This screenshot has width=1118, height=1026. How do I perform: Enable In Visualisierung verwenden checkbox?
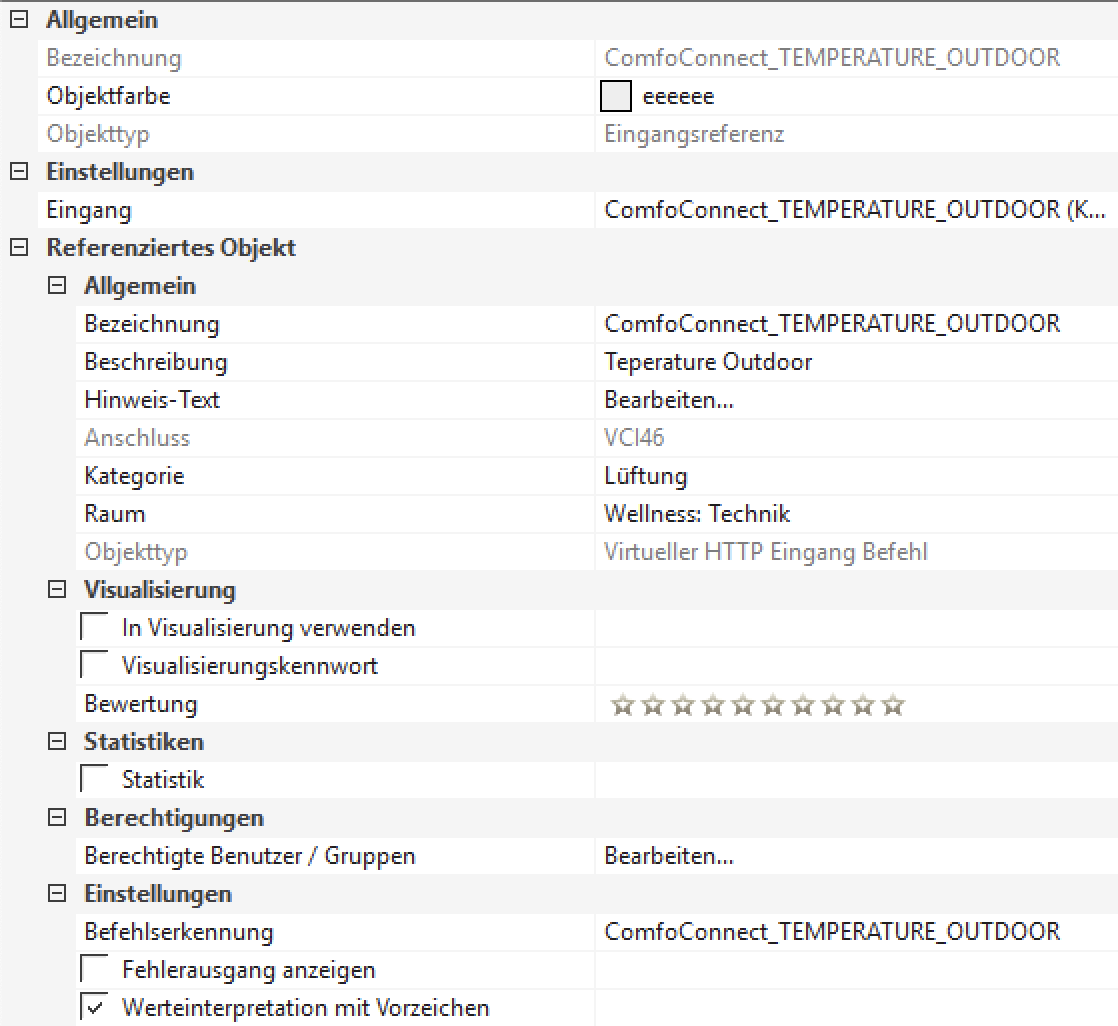tap(94, 627)
